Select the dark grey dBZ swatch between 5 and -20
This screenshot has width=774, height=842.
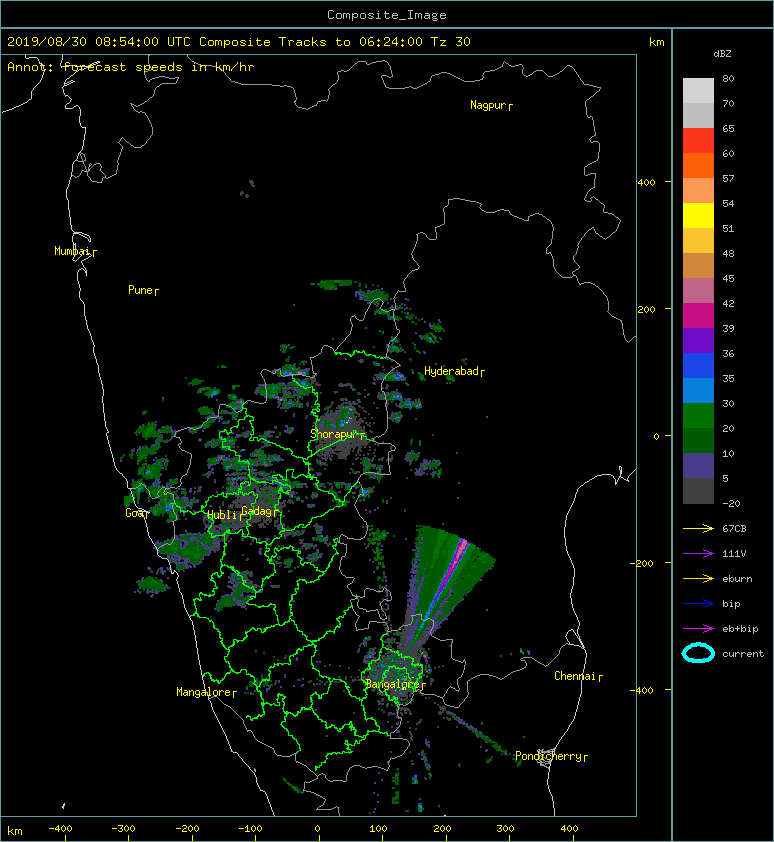(x=698, y=491)
